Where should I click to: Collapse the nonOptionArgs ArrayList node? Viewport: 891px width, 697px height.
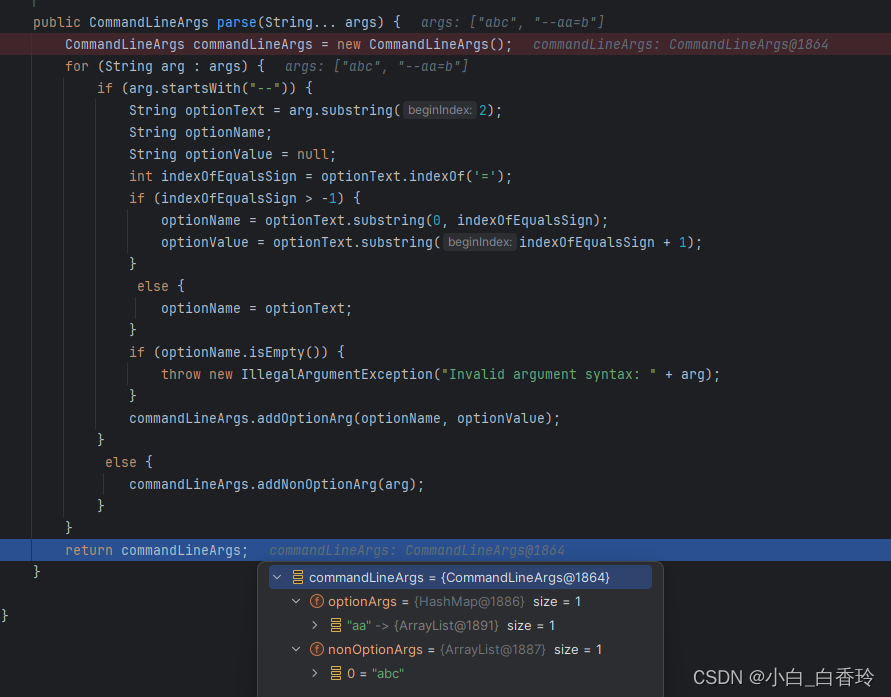[296, 650]
